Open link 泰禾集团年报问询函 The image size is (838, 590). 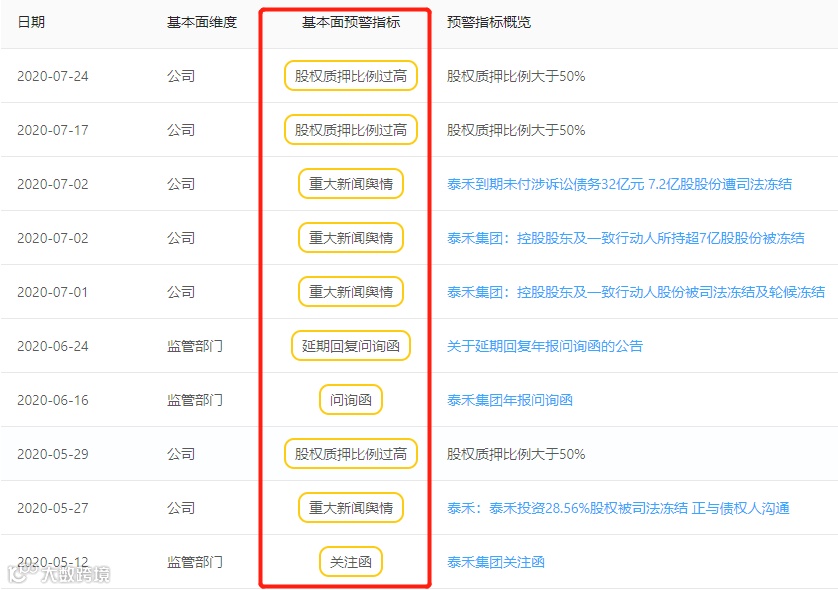[510, 400]
